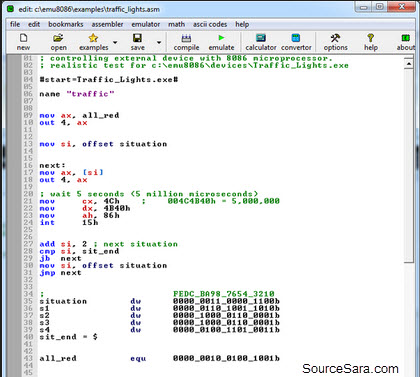Open the math menu

pyautogui.click(x=176, y=24)
